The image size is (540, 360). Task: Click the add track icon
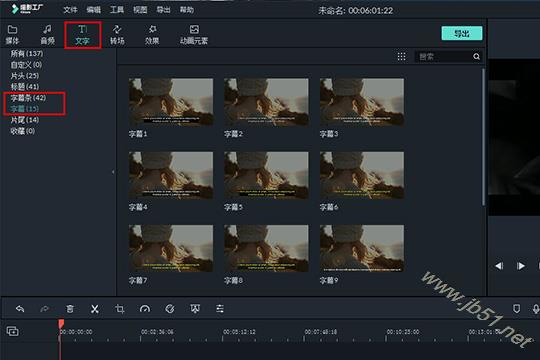click(x=13, y=331)
